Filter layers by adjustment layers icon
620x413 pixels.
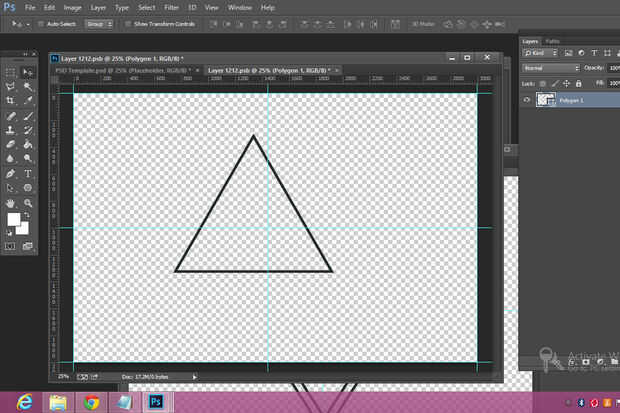tap(581, 53)
